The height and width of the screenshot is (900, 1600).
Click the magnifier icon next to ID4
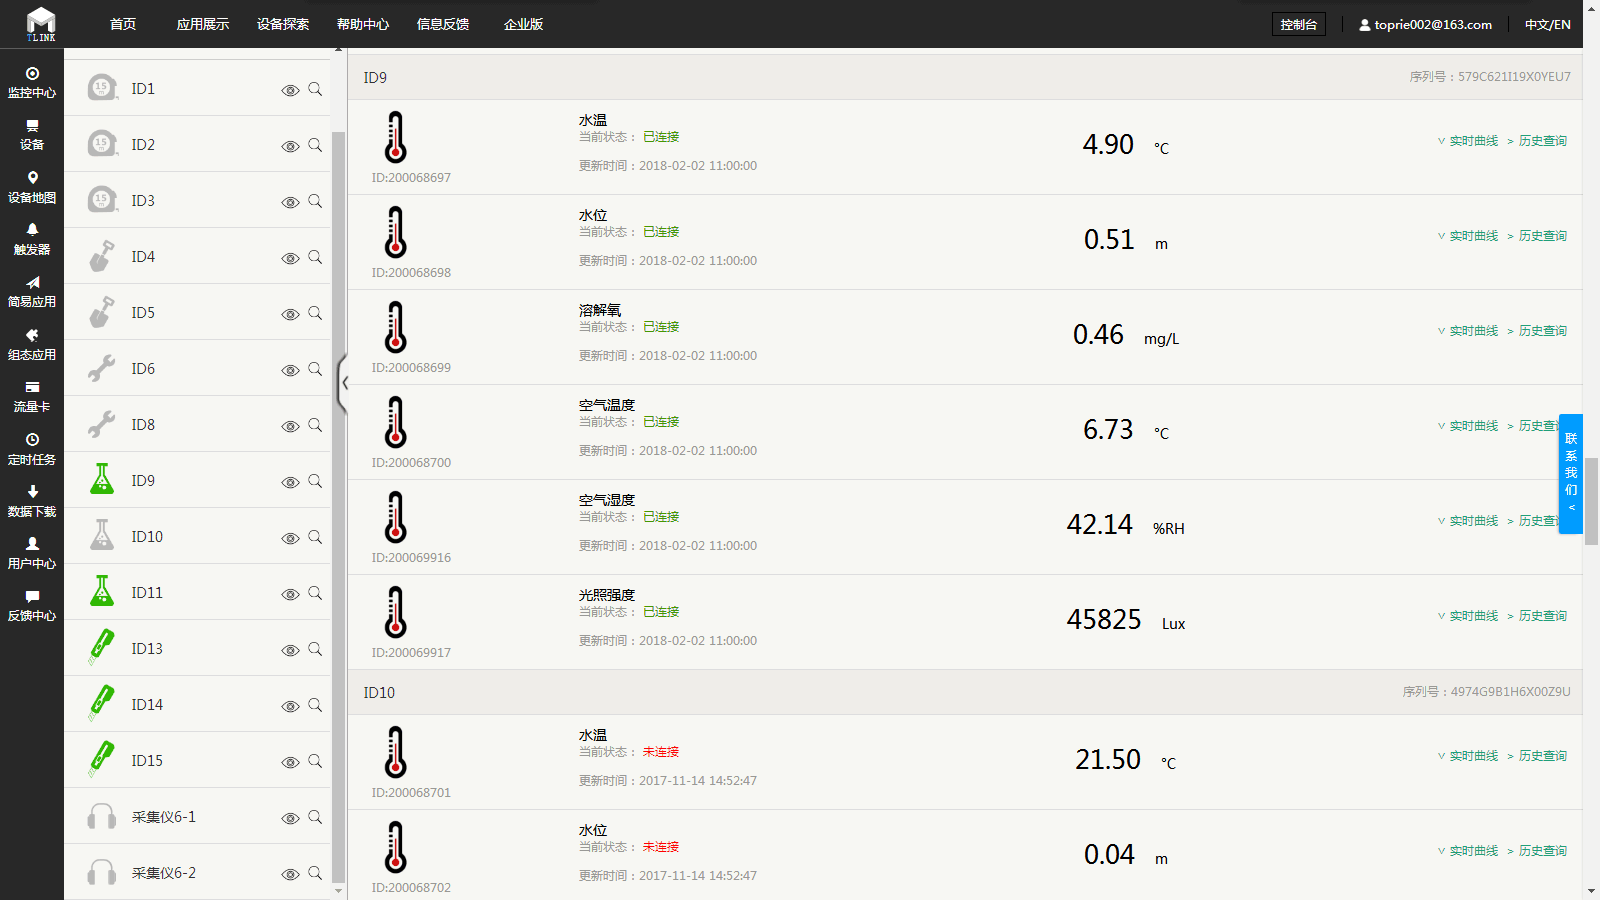point(315,257)
